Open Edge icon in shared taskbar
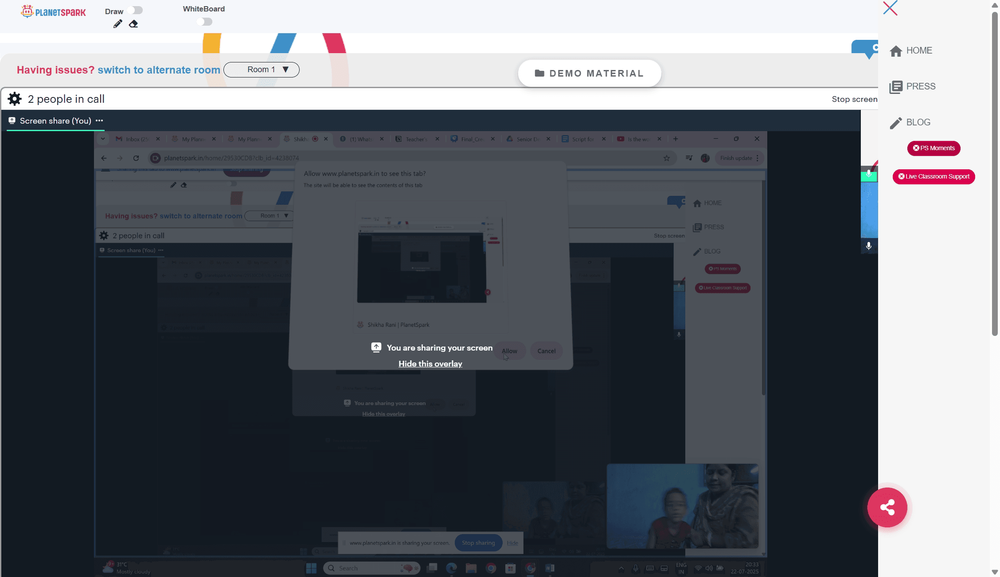1000x577 pixels. [452, 568]
